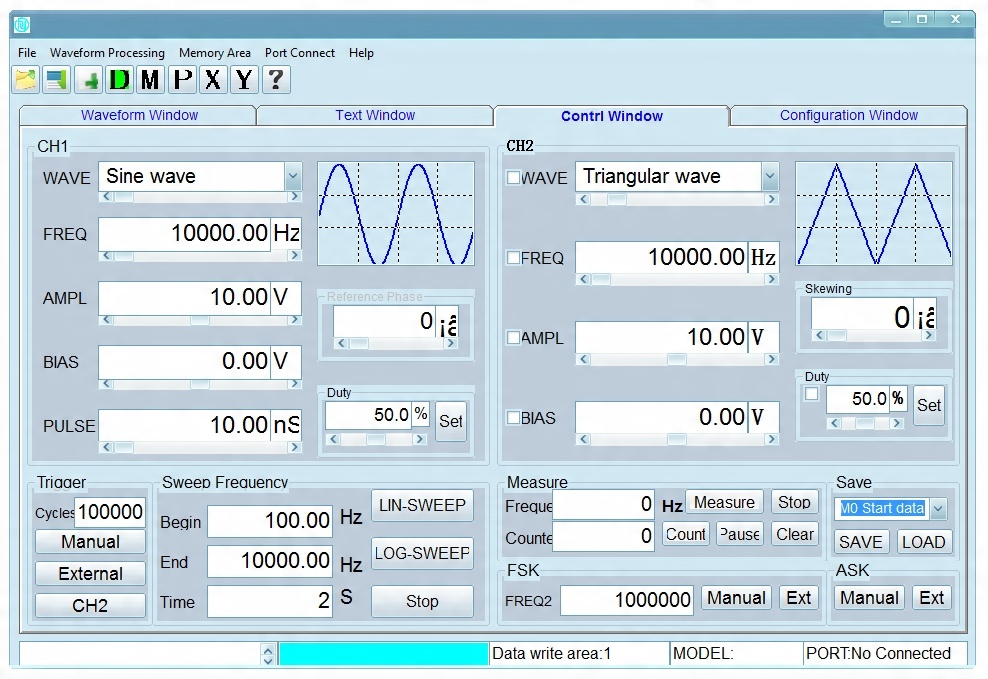This screenshot has width=988, height=679.
Task: Click the Measure button
Action: coord(724,503)
